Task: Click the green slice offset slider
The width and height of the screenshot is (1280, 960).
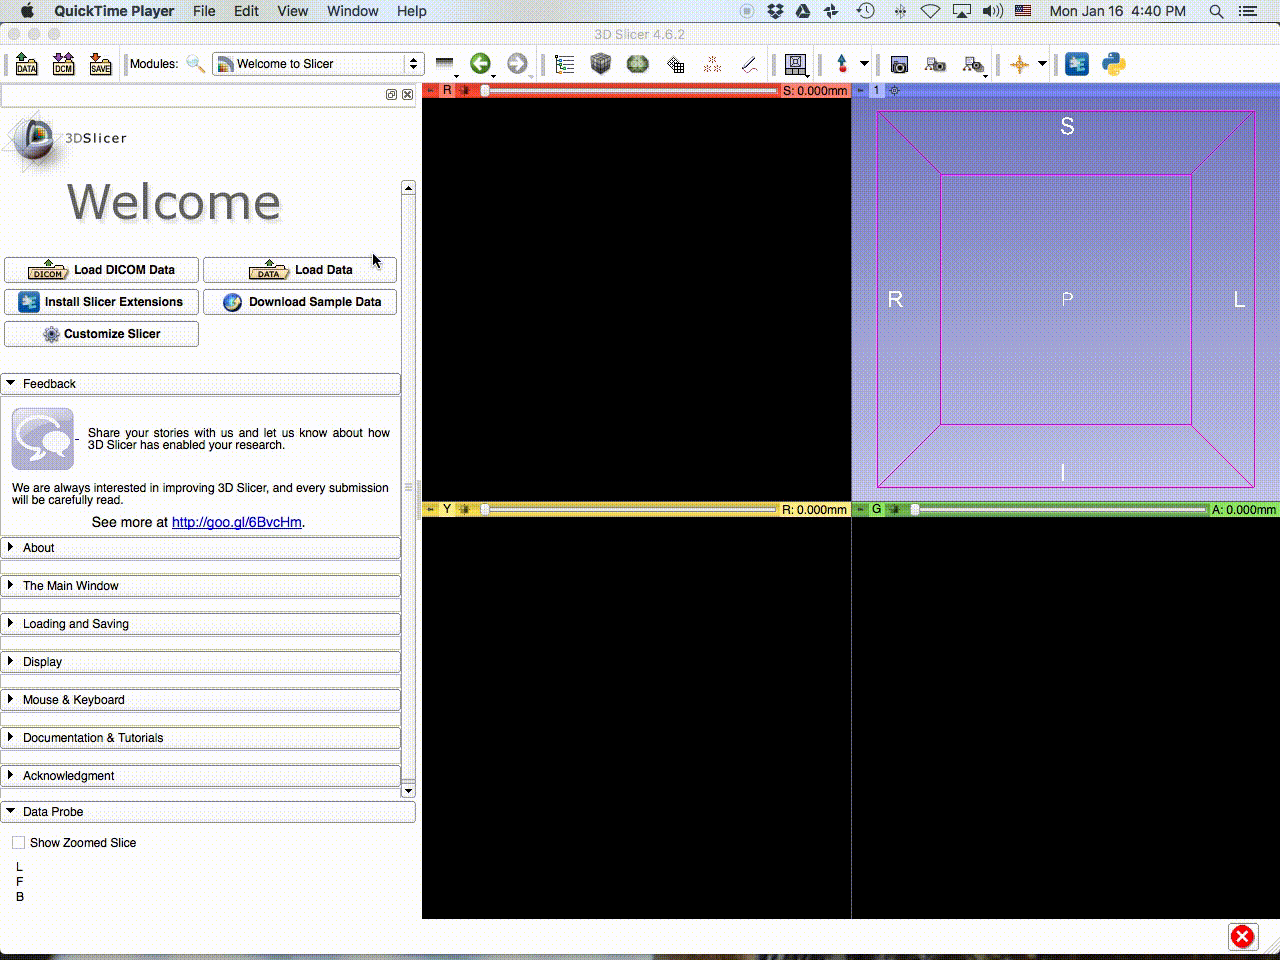Action: click(x=1058, y=509)
